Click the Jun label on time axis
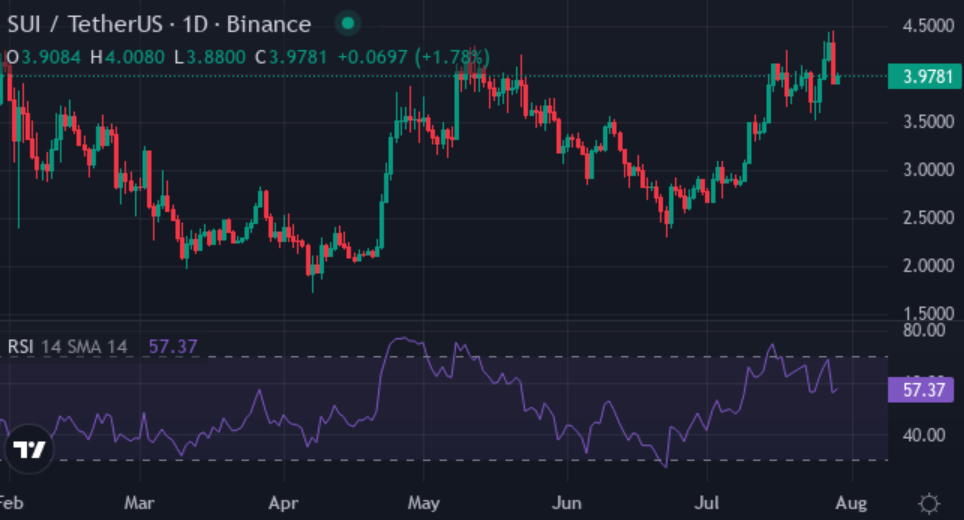 click(x=567, y=503)
